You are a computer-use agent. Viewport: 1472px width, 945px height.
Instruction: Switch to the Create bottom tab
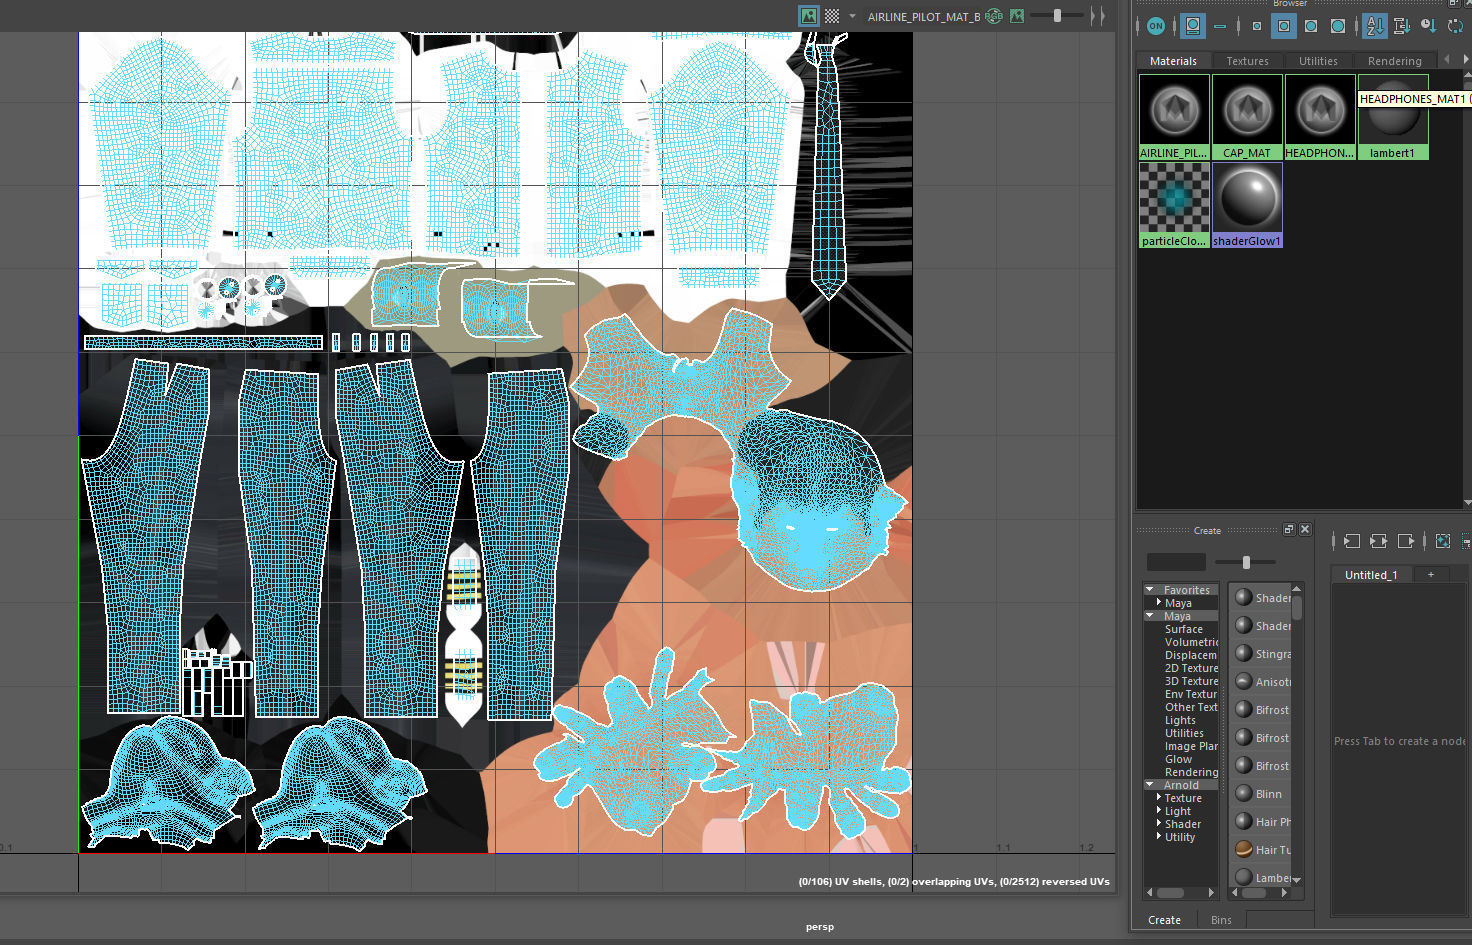tap(1164, 920)
